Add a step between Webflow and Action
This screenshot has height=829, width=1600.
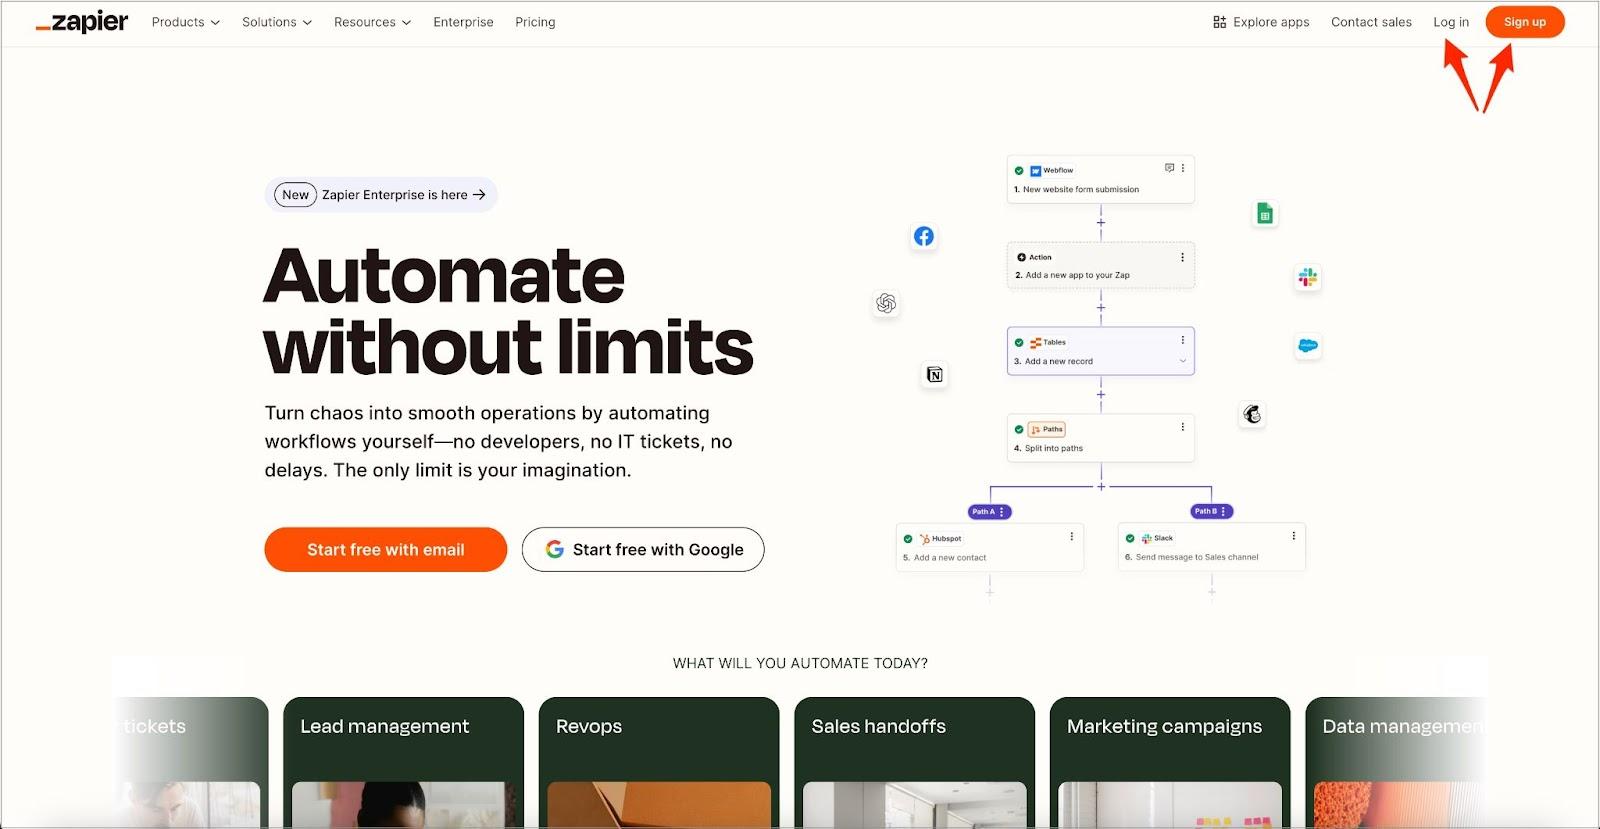point(1101,223)
